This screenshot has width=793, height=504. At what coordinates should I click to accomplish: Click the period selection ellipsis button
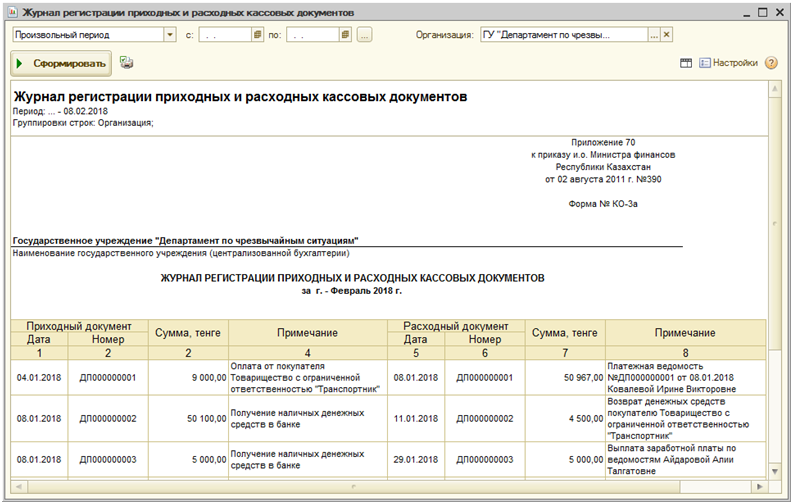point(364,34)
